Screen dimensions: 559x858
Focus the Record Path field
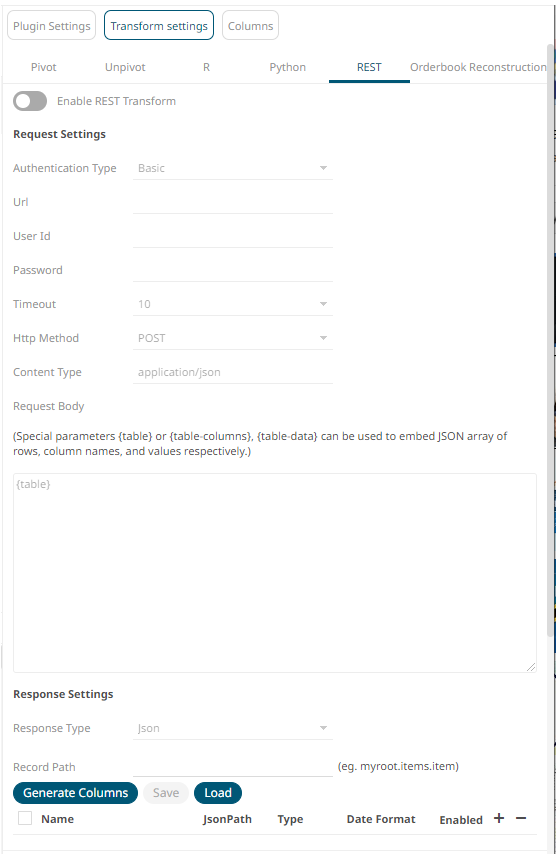tap(232, 766)
